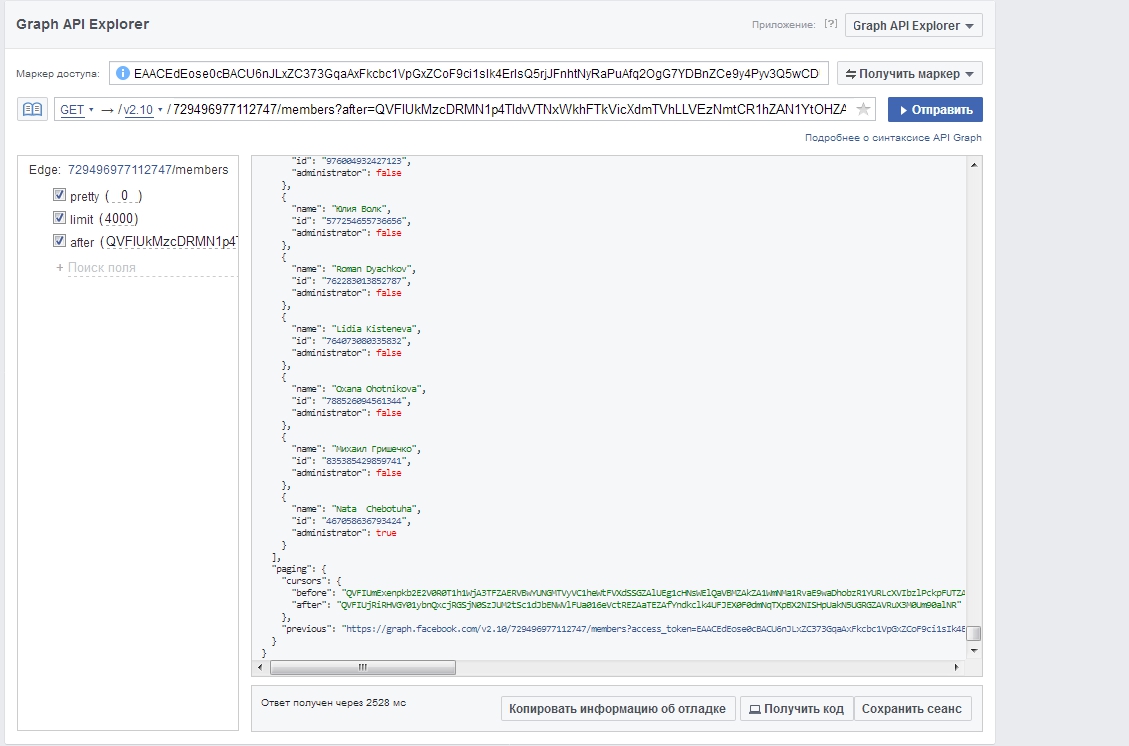Image resolution: width=1129 pixels, height=746 pixels.
Task: Click the id "467058636793424" value
Action: (364, 521)
